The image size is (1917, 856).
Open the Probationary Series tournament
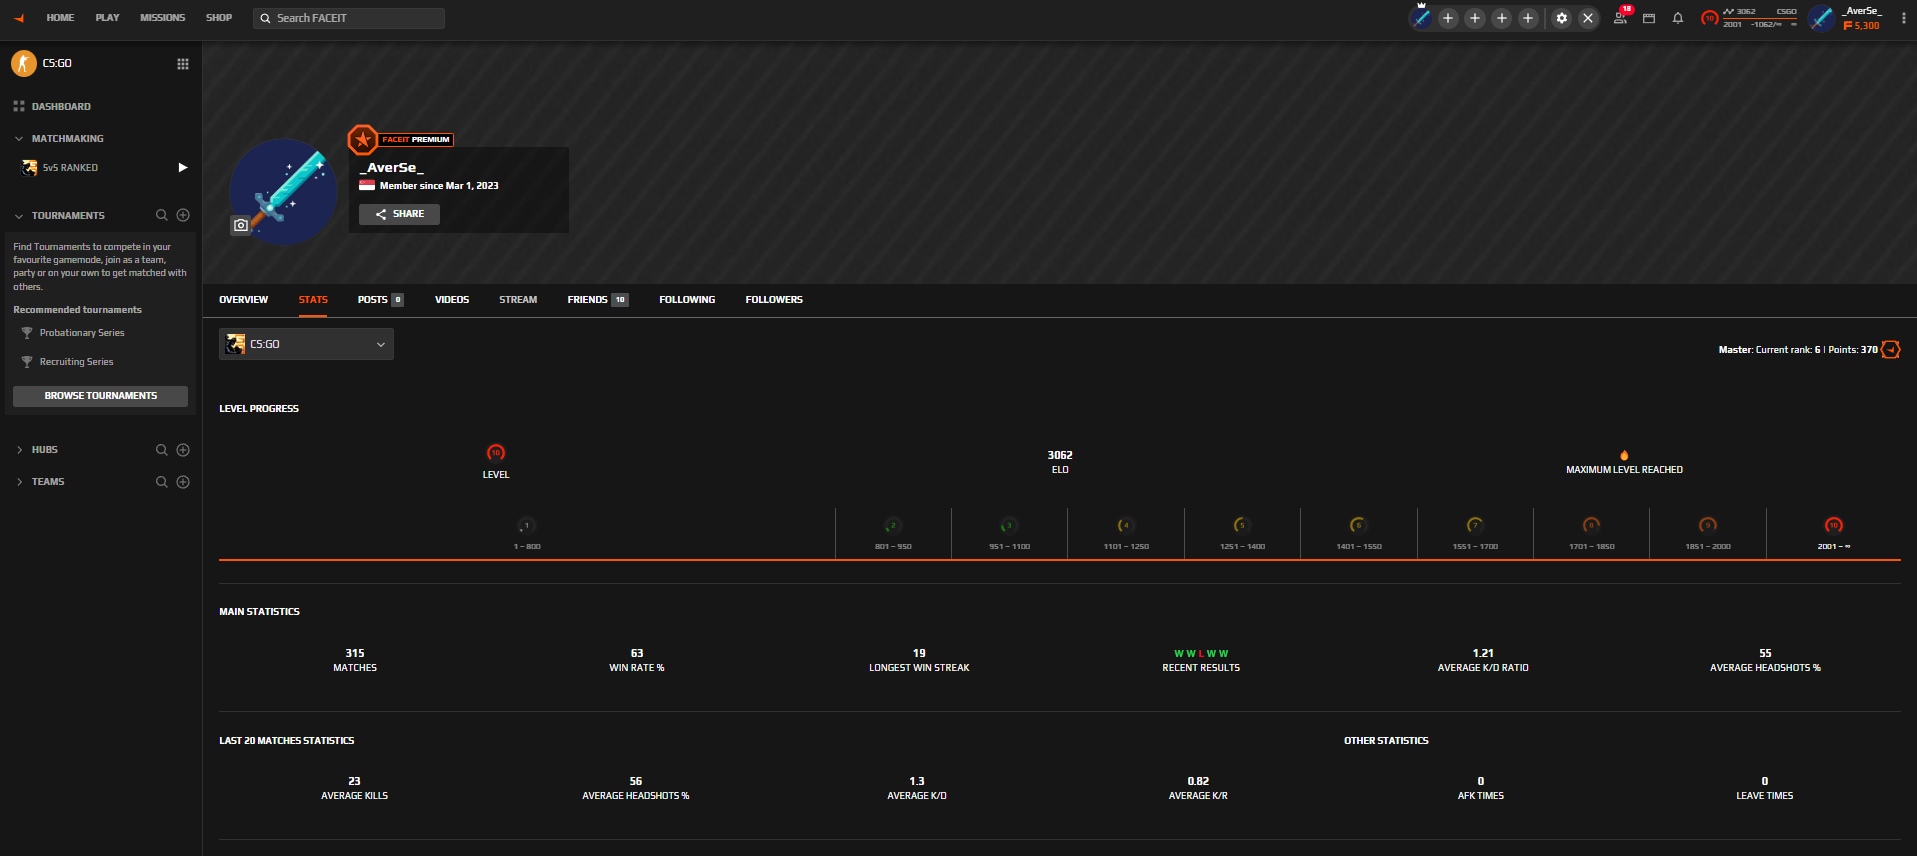pyautogui.click(x=82, y=333)
